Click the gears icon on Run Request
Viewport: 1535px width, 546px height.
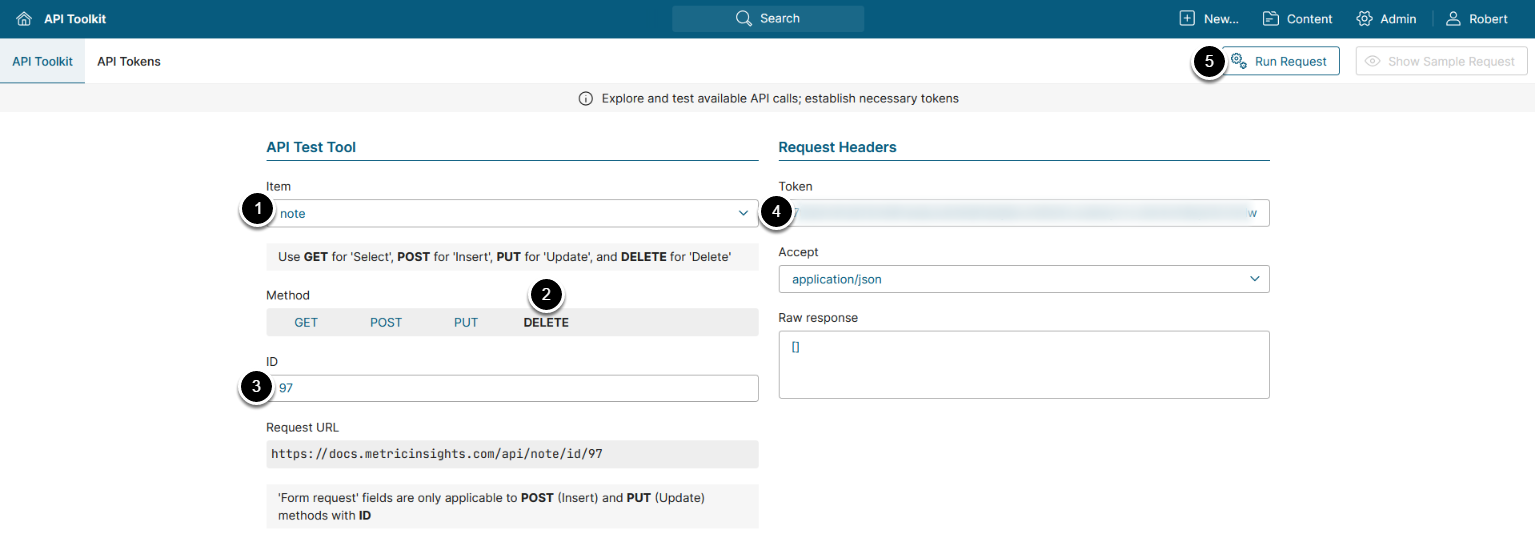click(1238, 61)
